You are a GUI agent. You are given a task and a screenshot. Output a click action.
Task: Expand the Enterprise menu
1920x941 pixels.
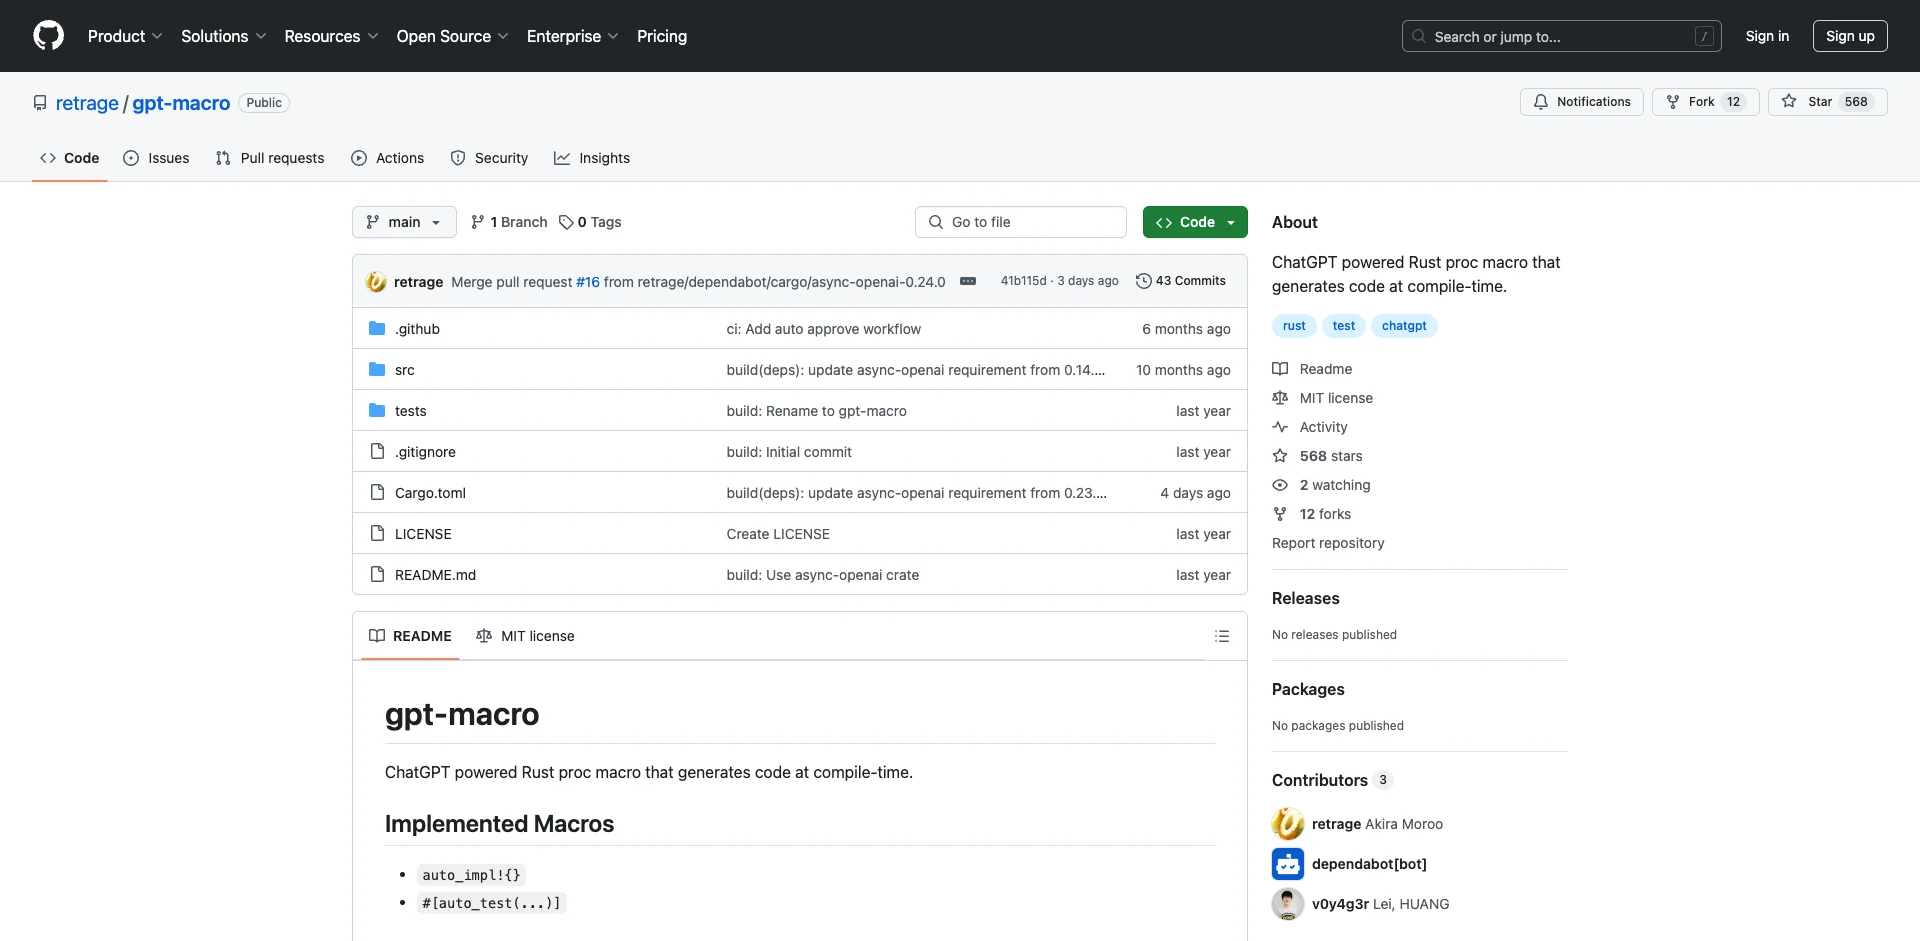pos(573,36)
